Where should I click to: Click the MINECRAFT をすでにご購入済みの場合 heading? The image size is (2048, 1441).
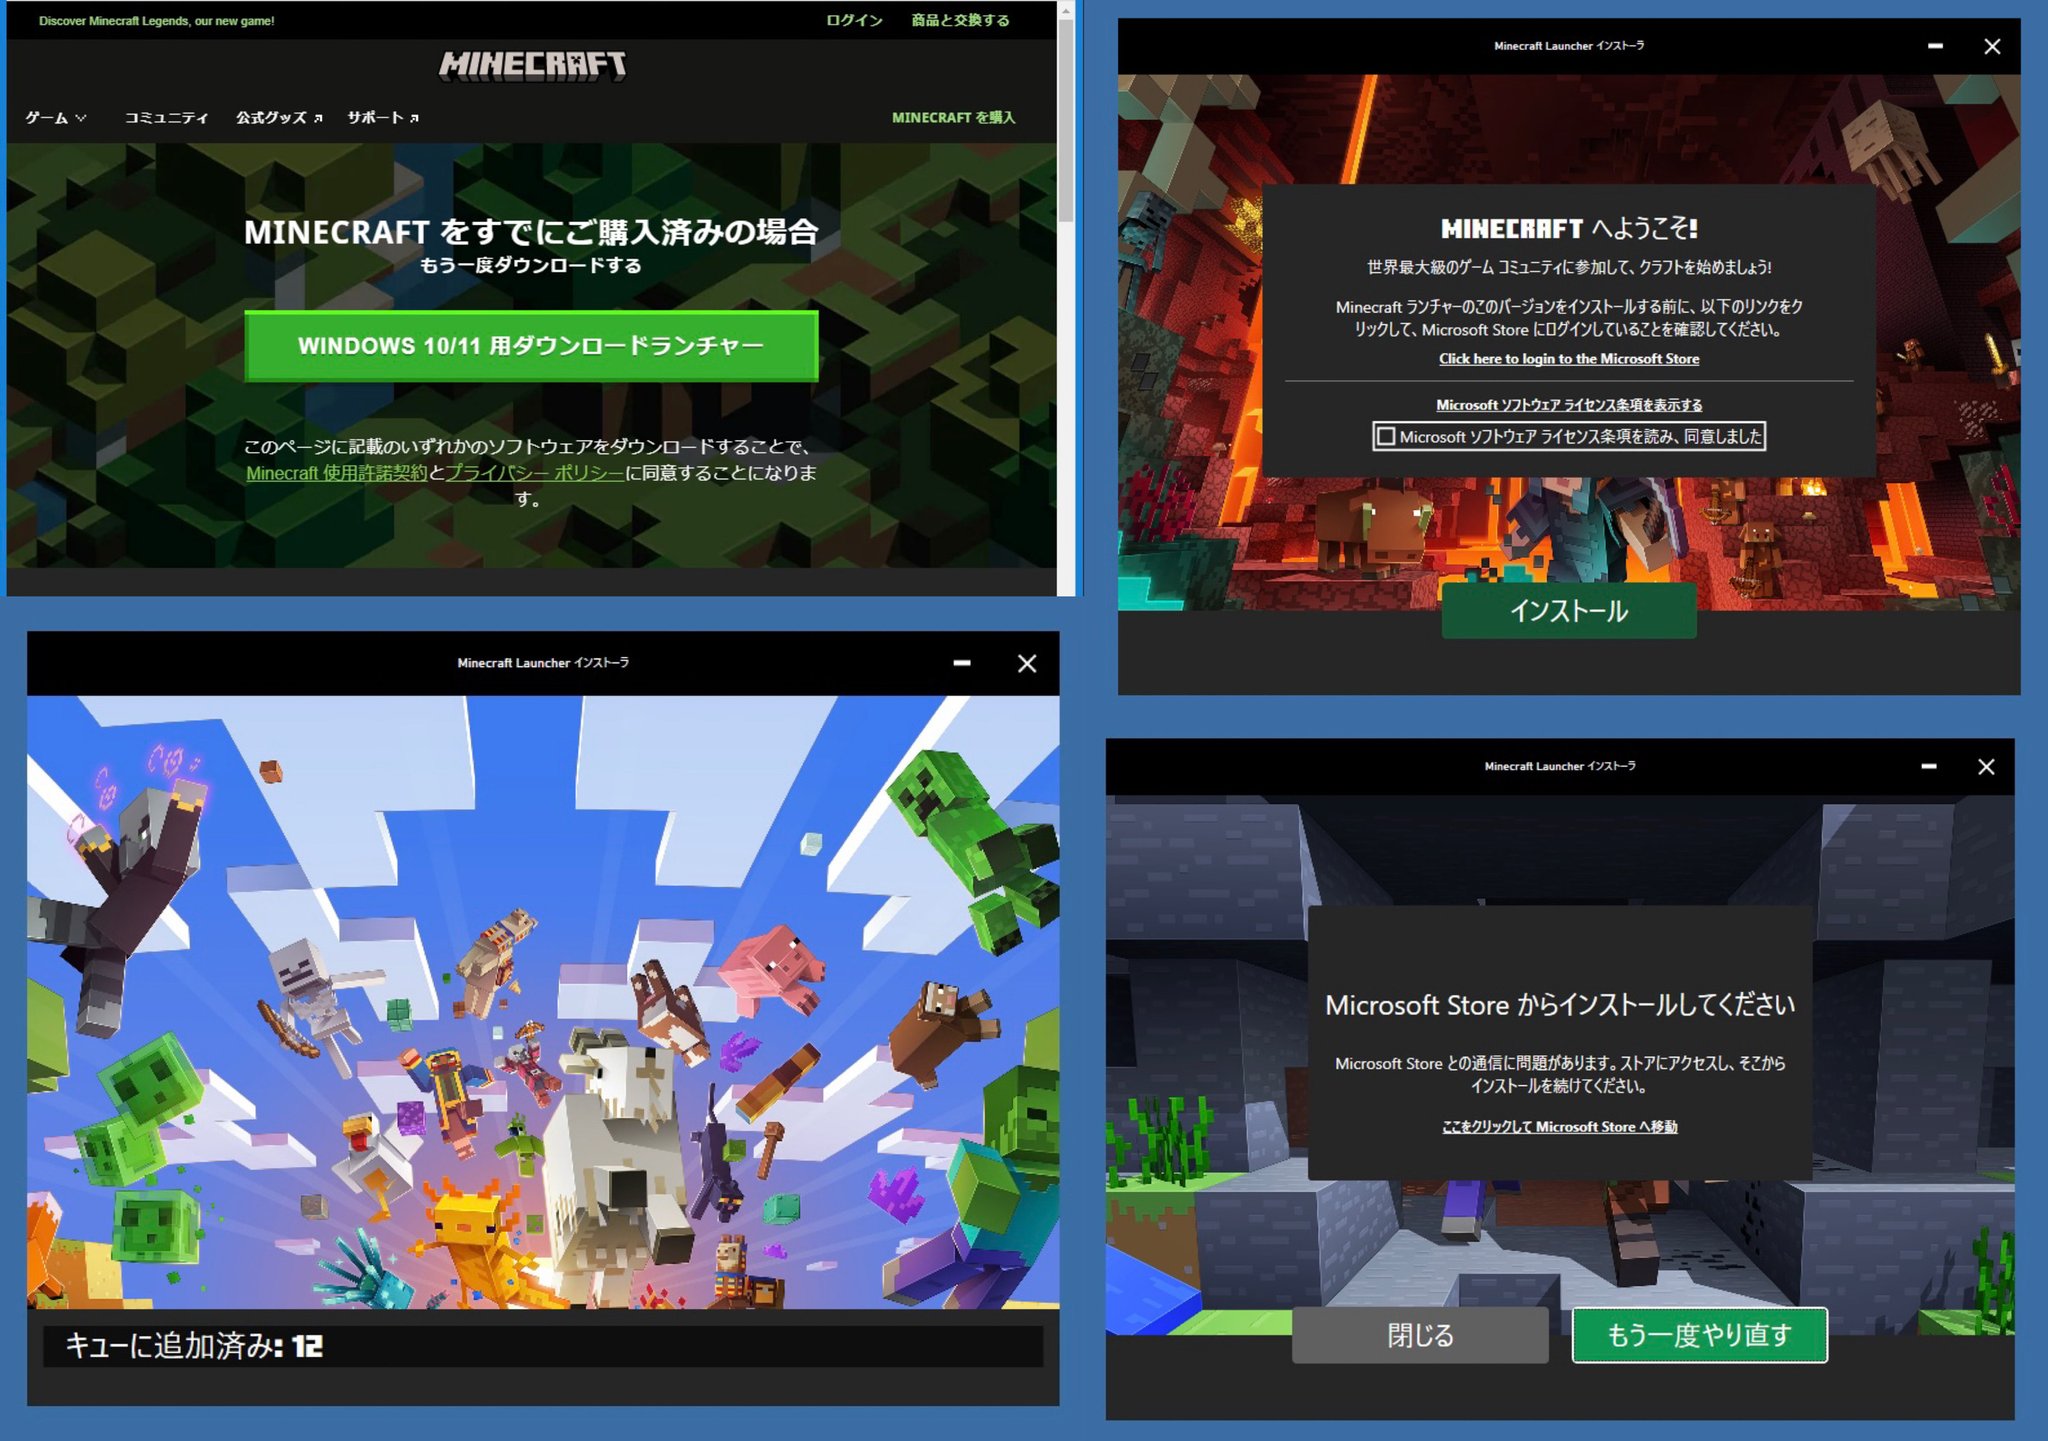[x=531, y=232]
